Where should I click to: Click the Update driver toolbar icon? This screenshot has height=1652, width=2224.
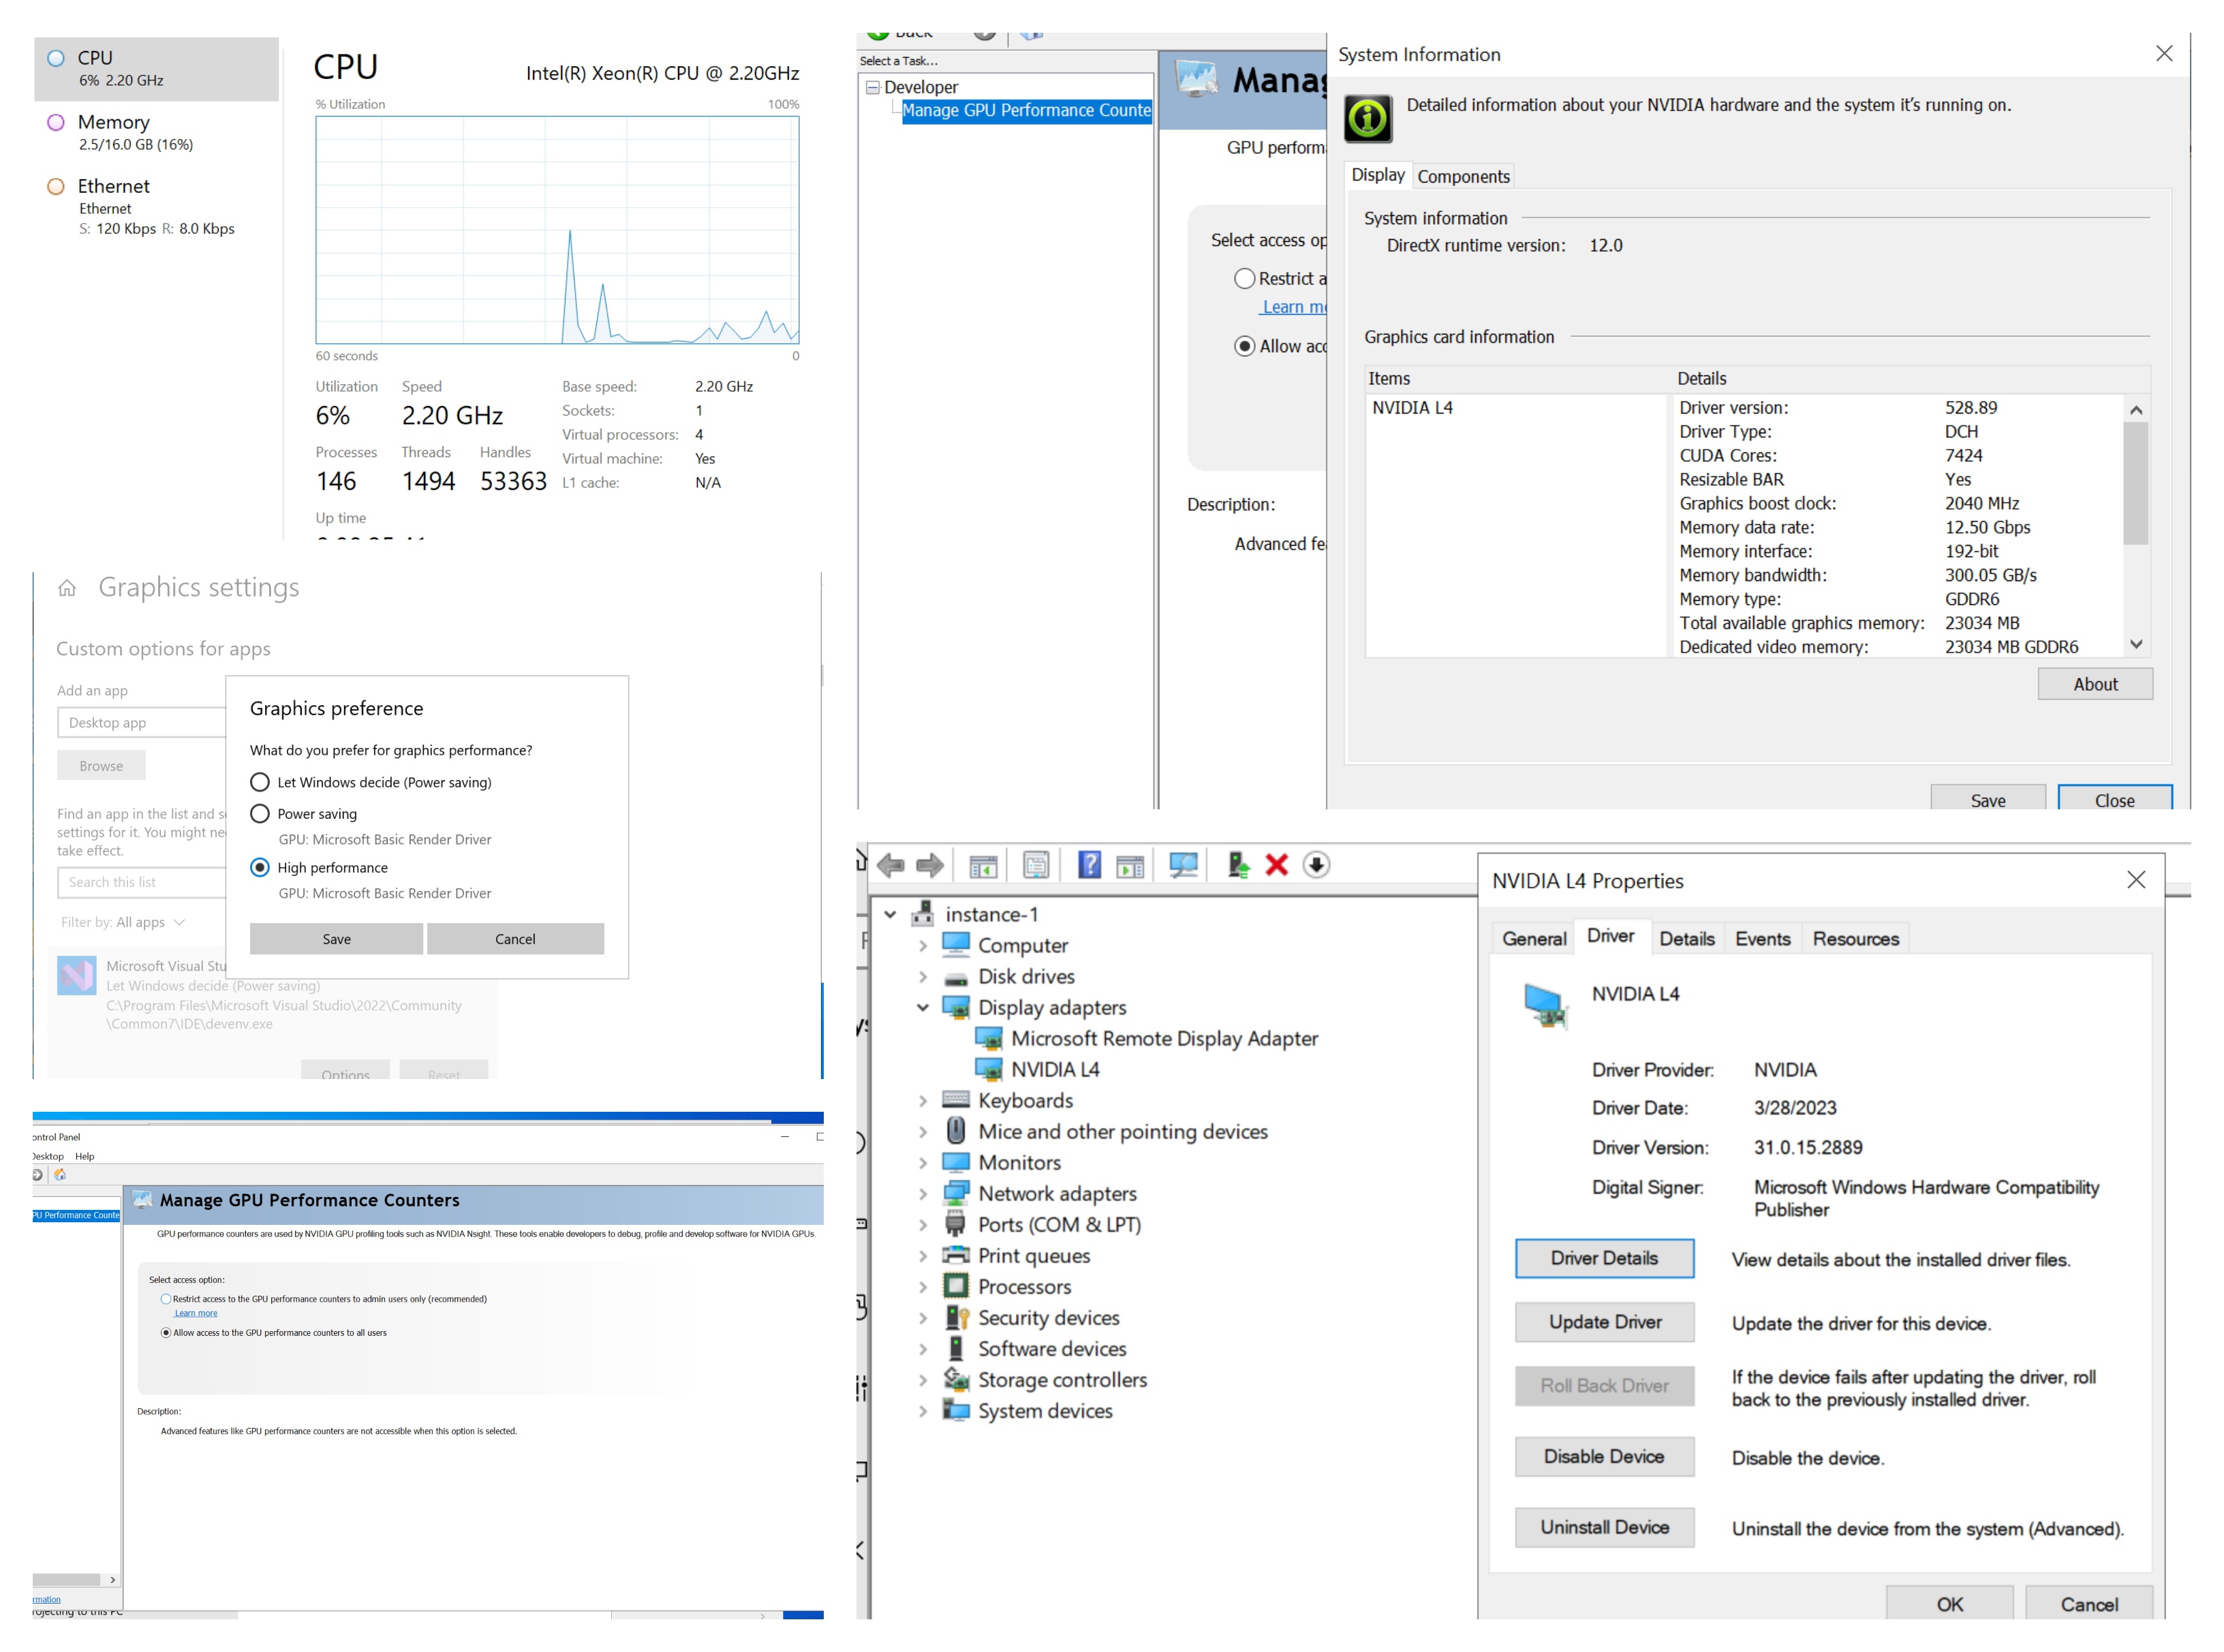tap(1238, 865)
